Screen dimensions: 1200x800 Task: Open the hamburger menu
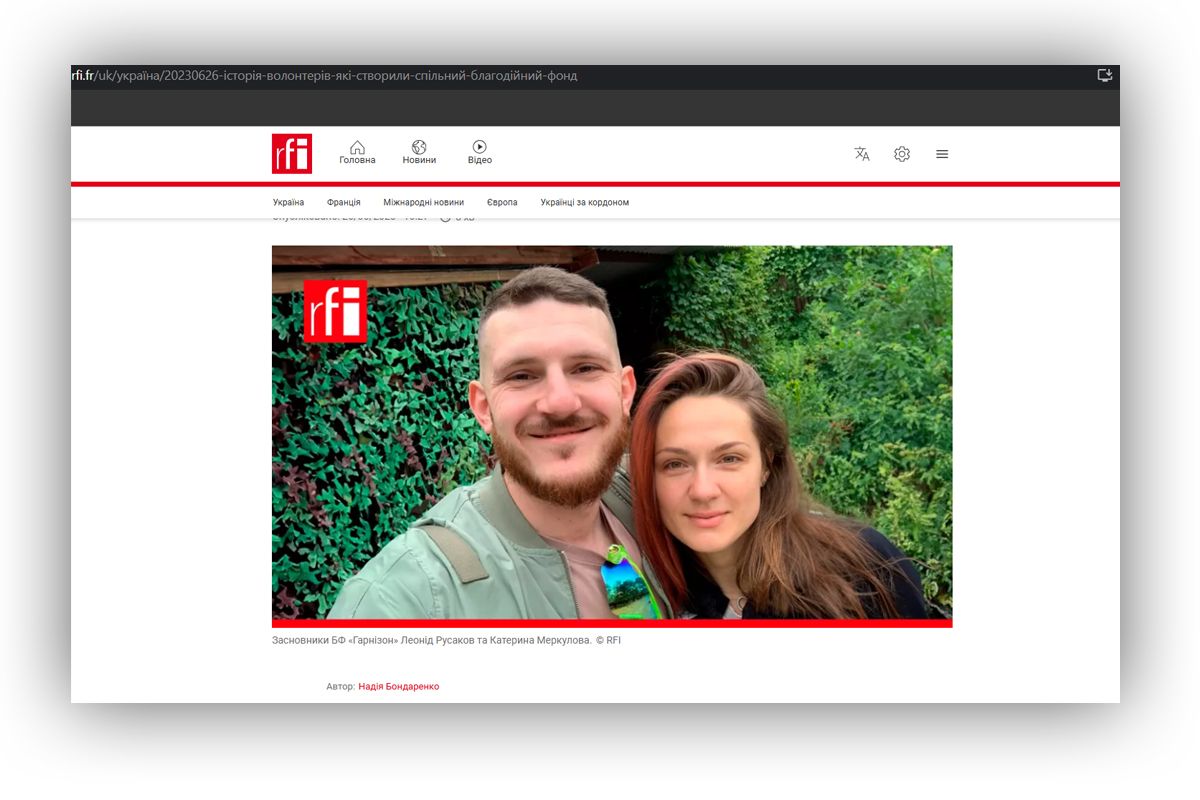click(x=942, y=154)
